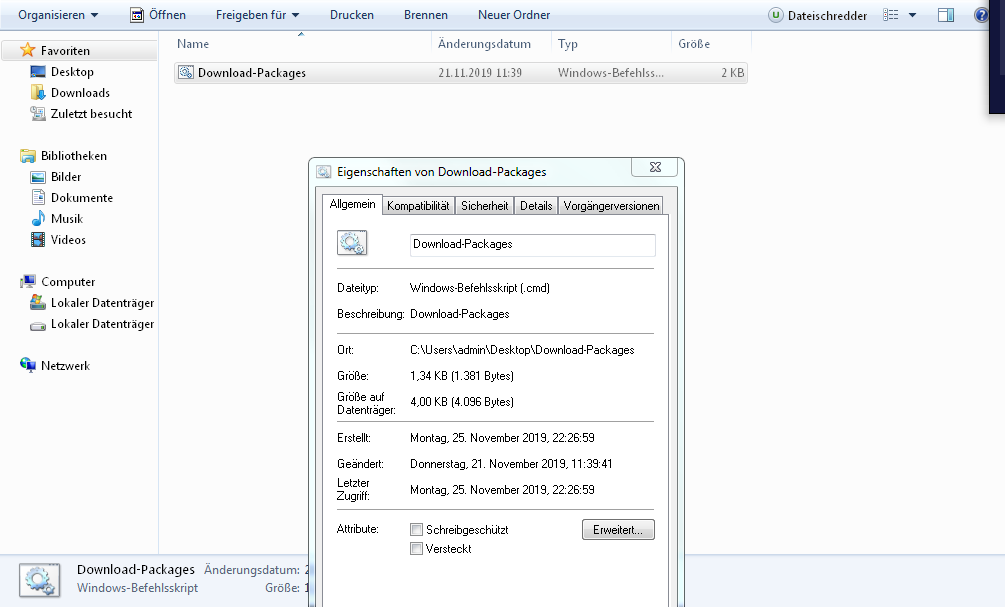
Task: Click the view mode icon
Action: pyautogui.click(x=890, y=15)
